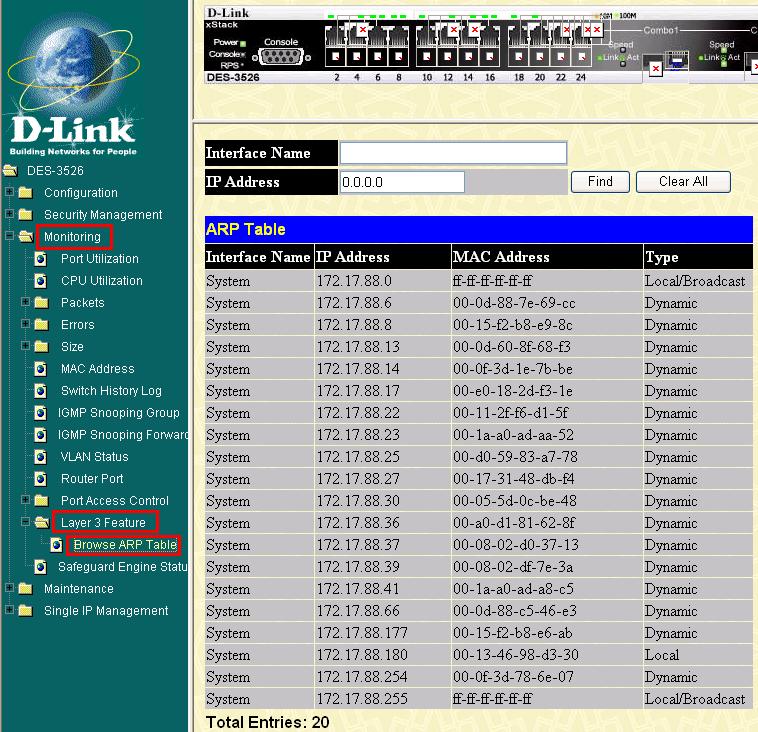This screenshot has width=758, height=732.
Task: Click the Total Entries: 20 text
Action: point(267,722)
